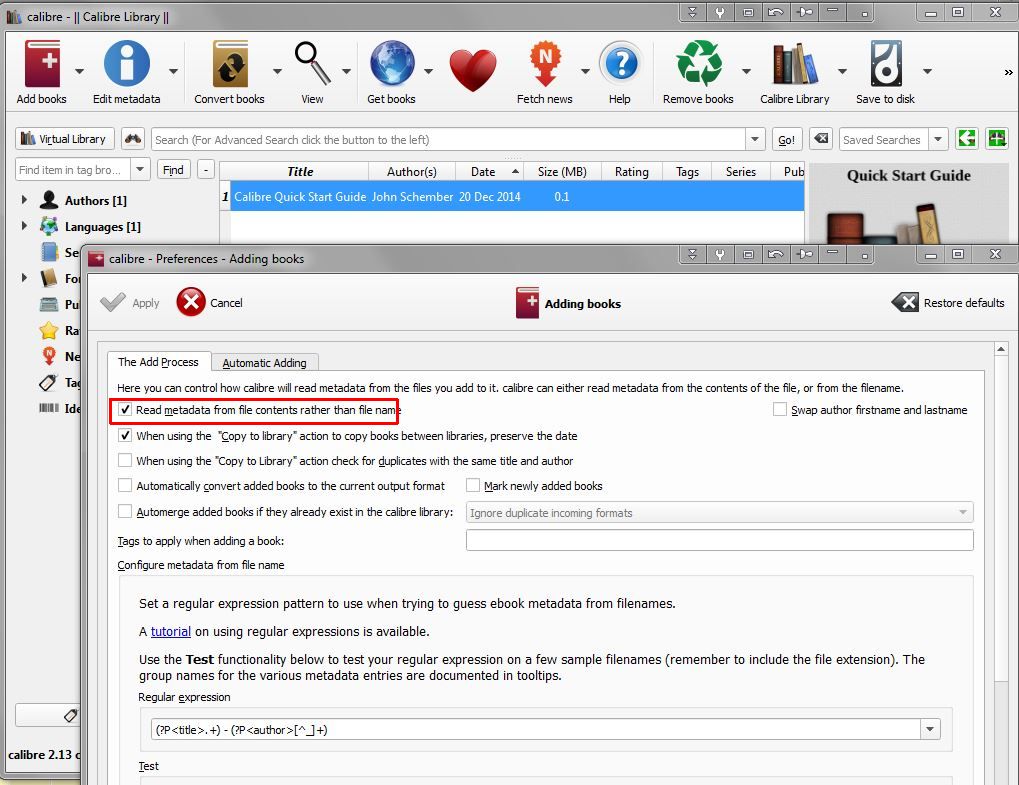Click the Add books toolbar icon

[42, 64]
